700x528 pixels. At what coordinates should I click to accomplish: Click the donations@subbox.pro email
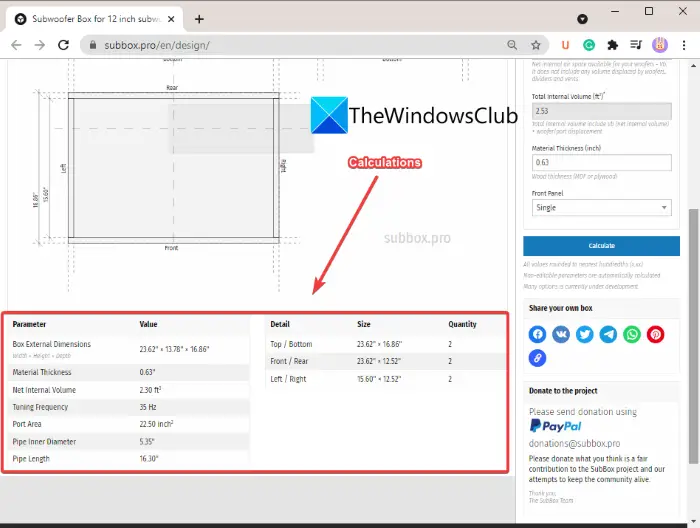coord(574,444)
